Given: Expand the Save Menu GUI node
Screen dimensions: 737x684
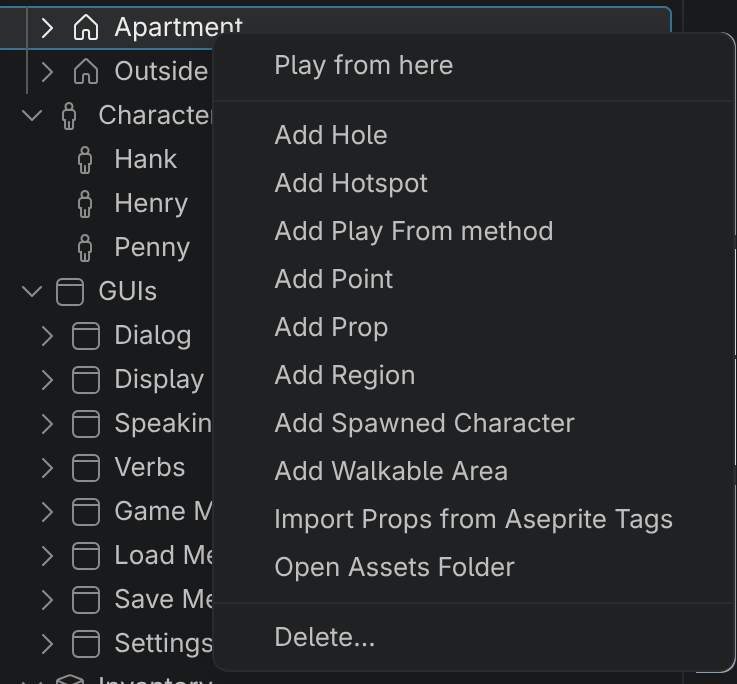Looking at the screenshot, I should [47, 599].
